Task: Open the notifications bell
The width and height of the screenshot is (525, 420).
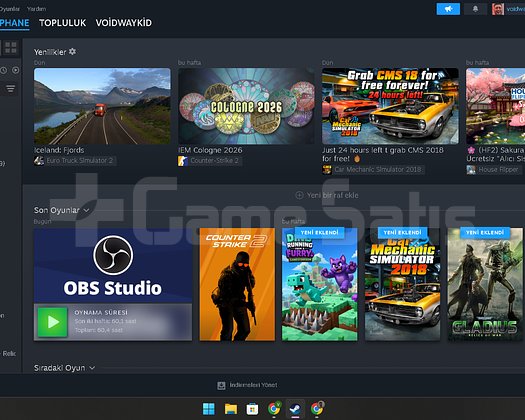Action: 475,9
